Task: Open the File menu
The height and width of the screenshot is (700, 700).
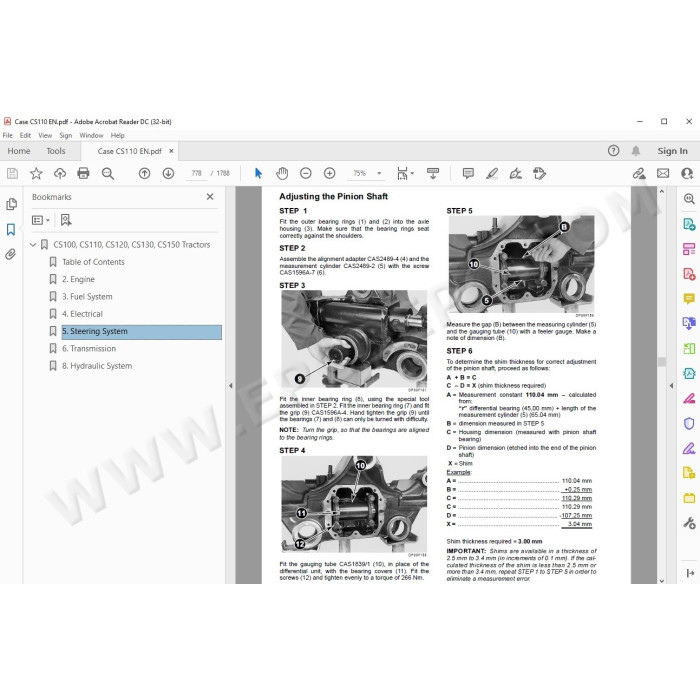Action: [8, 135]
